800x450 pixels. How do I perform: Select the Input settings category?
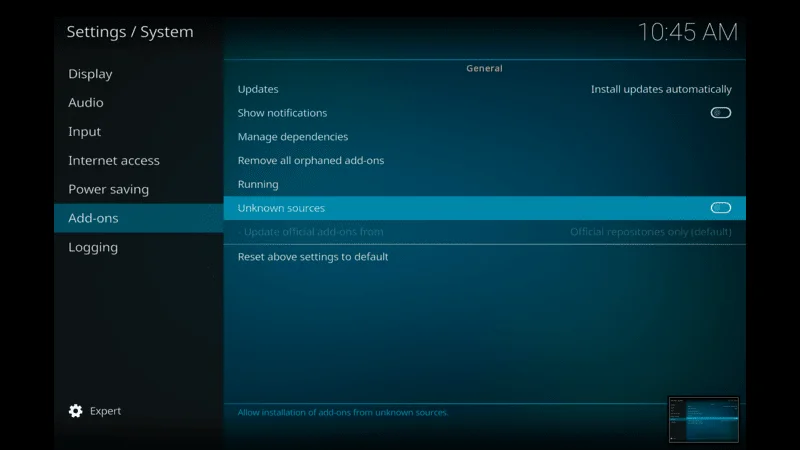(x=138, y=132)
